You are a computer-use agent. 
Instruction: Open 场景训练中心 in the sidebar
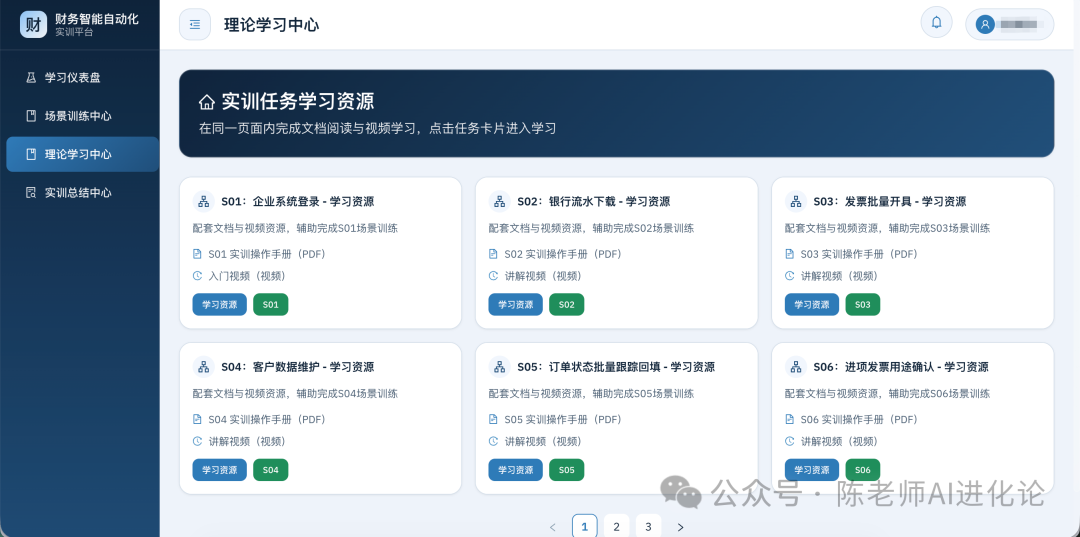80,116
